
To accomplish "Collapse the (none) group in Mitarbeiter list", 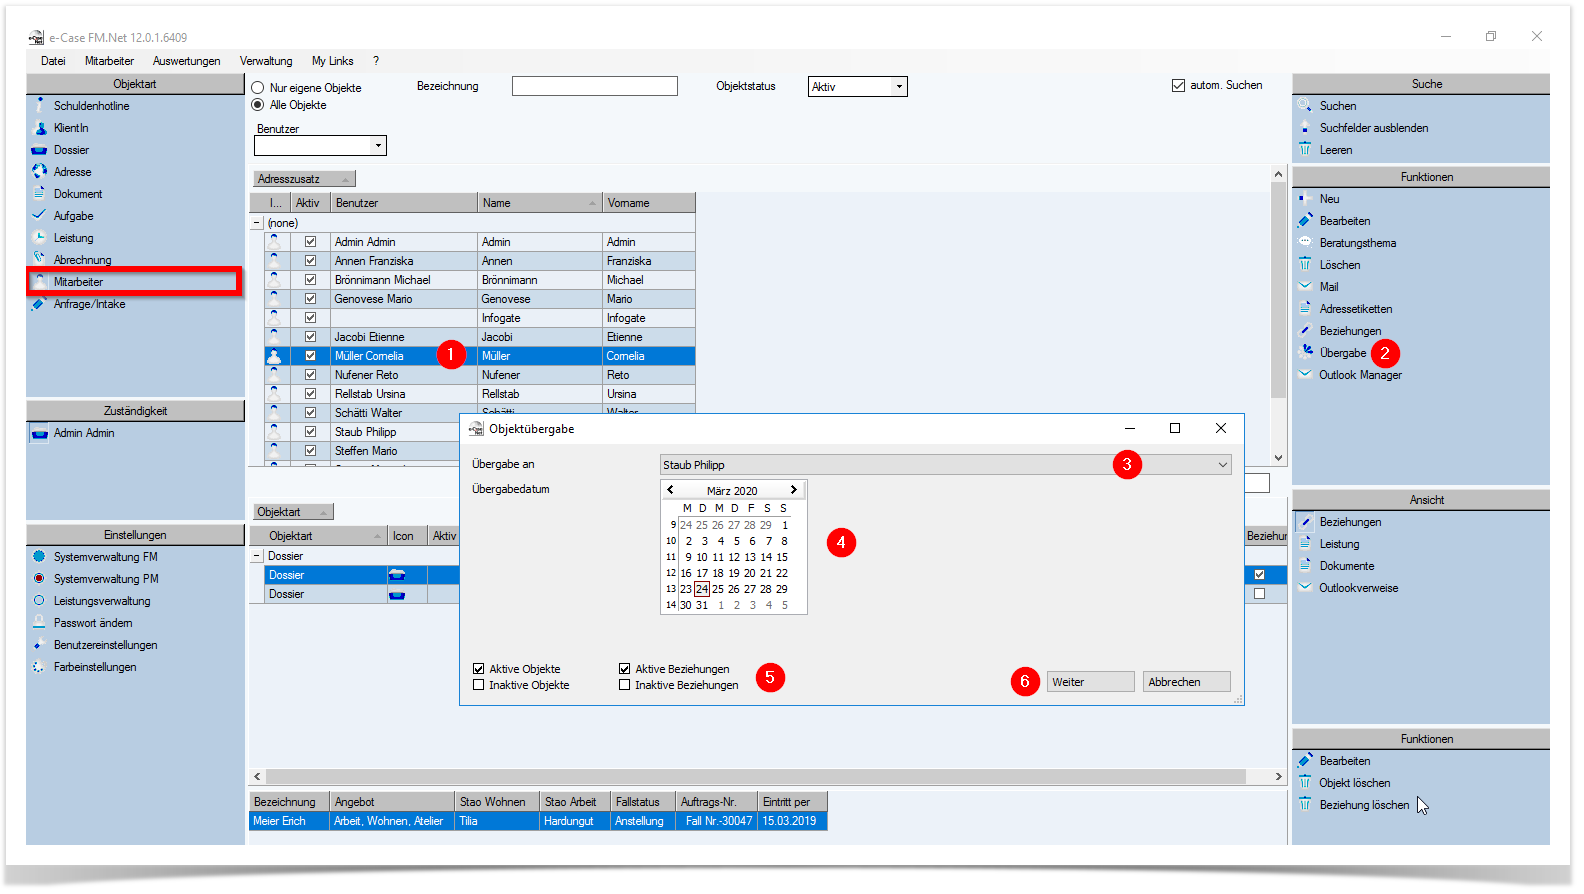I will tap(257, 223).
